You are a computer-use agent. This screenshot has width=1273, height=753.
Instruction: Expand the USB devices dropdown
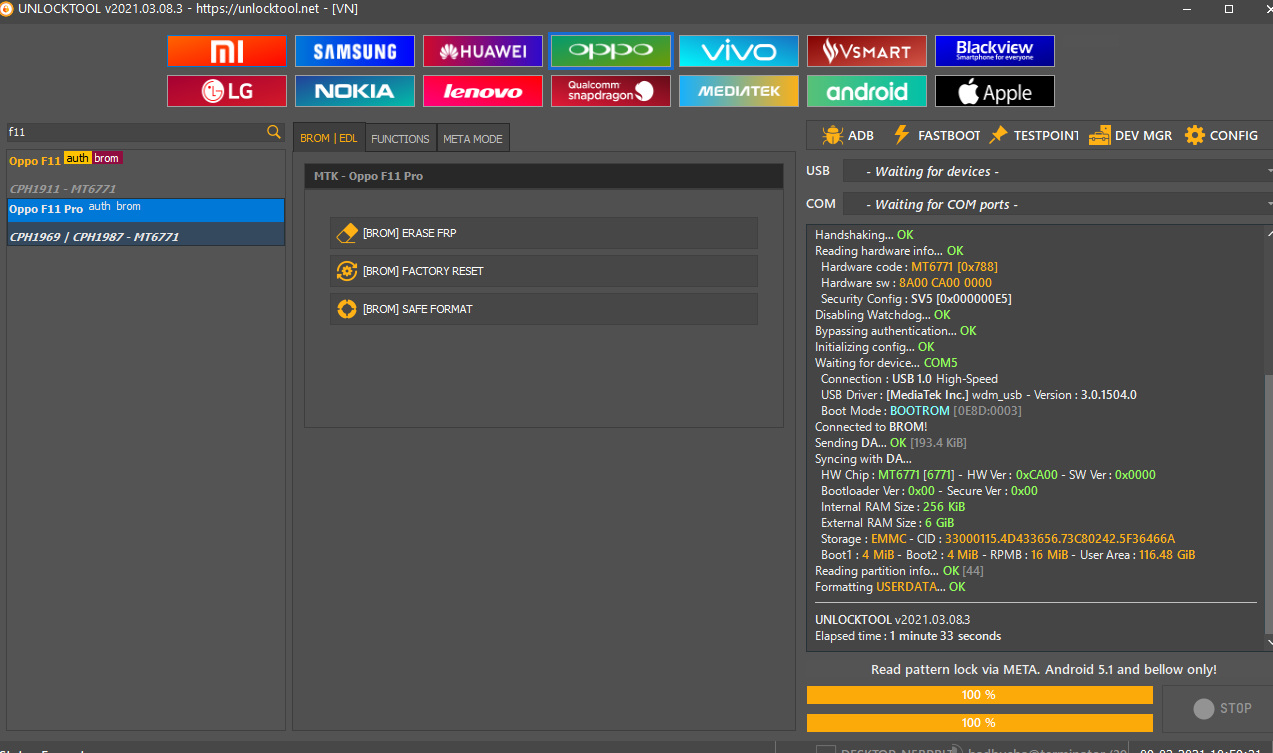[x=1058, y=171]
